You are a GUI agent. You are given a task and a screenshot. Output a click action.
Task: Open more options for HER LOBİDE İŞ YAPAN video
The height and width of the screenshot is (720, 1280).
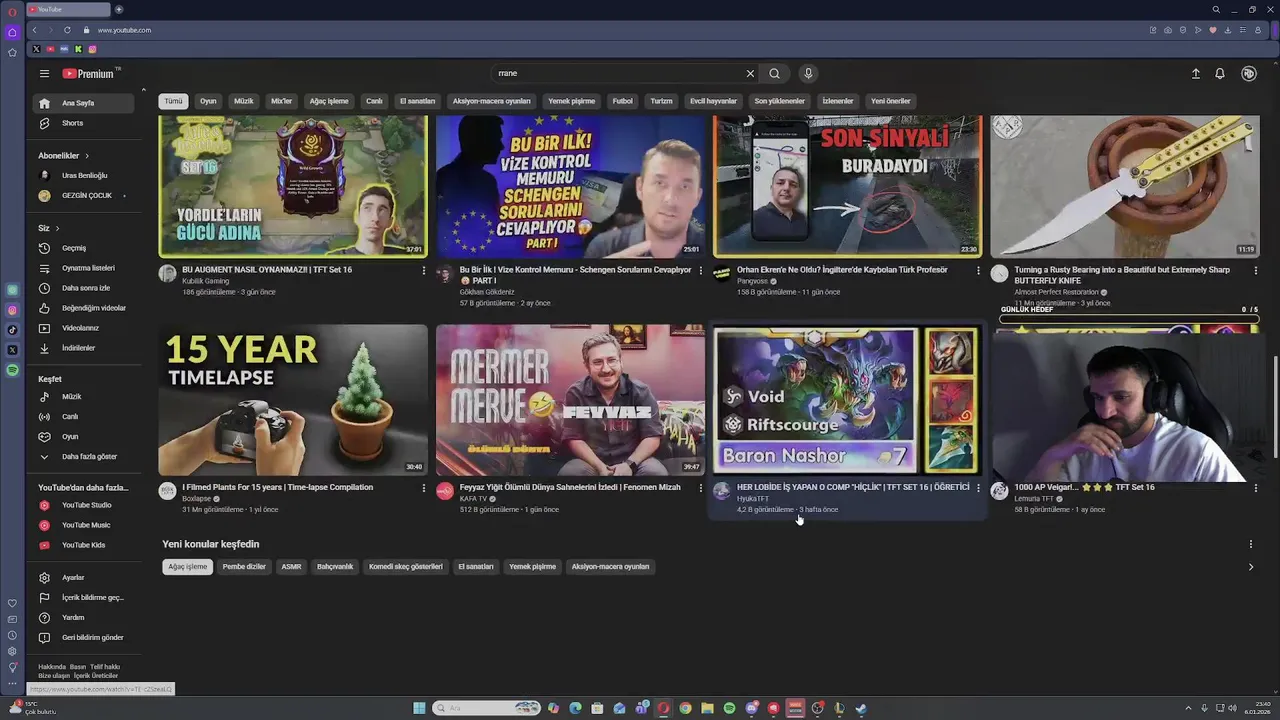(978, 488)
